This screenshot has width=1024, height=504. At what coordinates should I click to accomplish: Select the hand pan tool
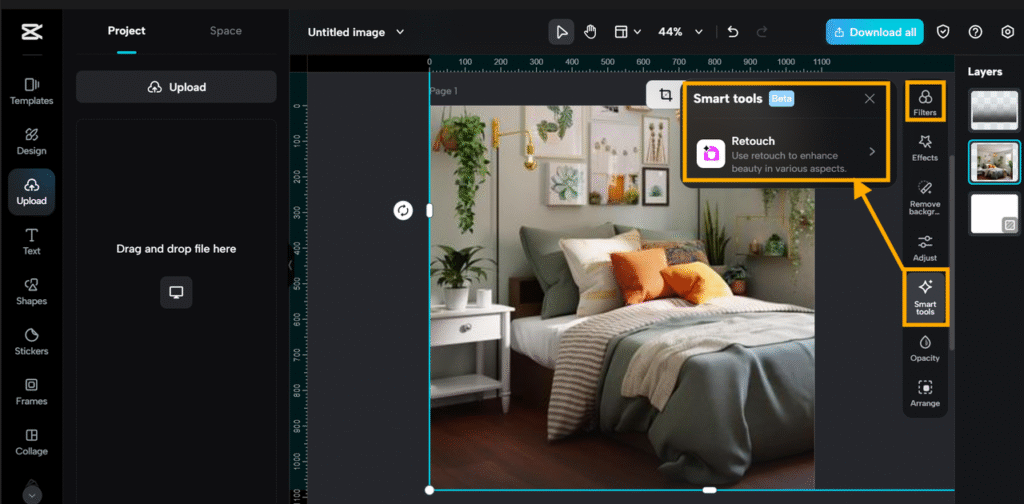590,32
